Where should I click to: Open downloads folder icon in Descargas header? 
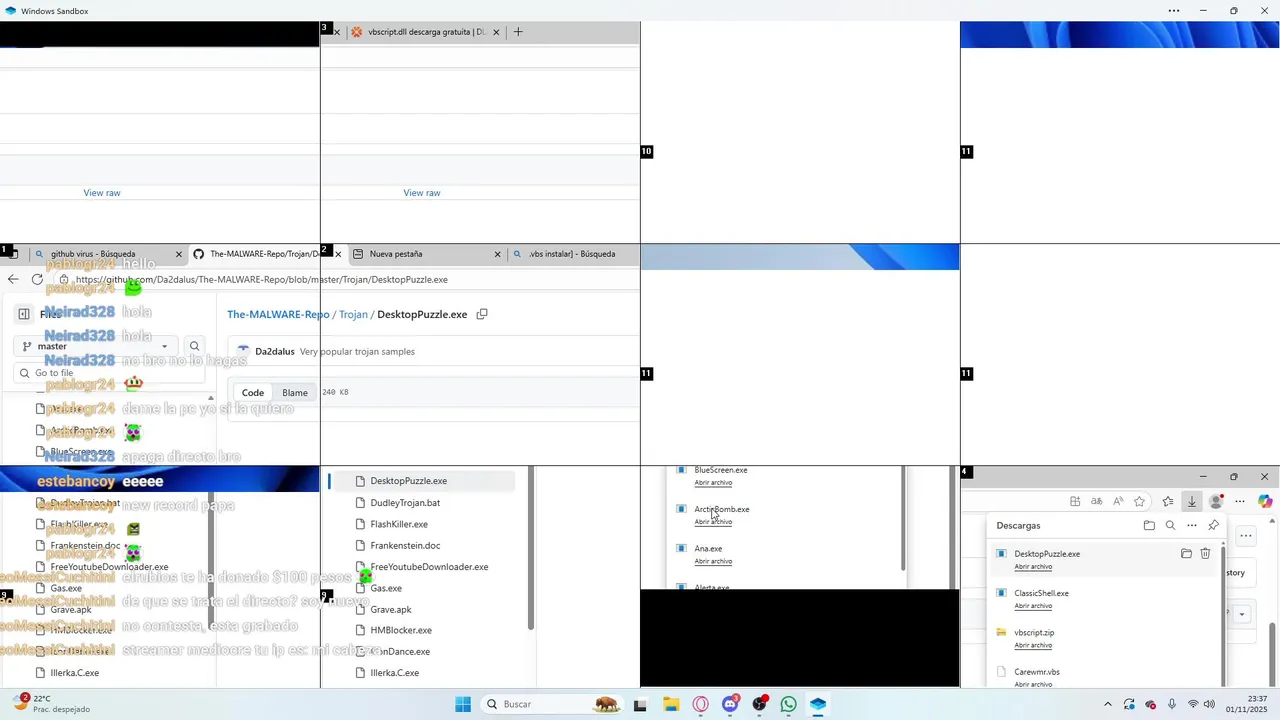click(1149, 525)
